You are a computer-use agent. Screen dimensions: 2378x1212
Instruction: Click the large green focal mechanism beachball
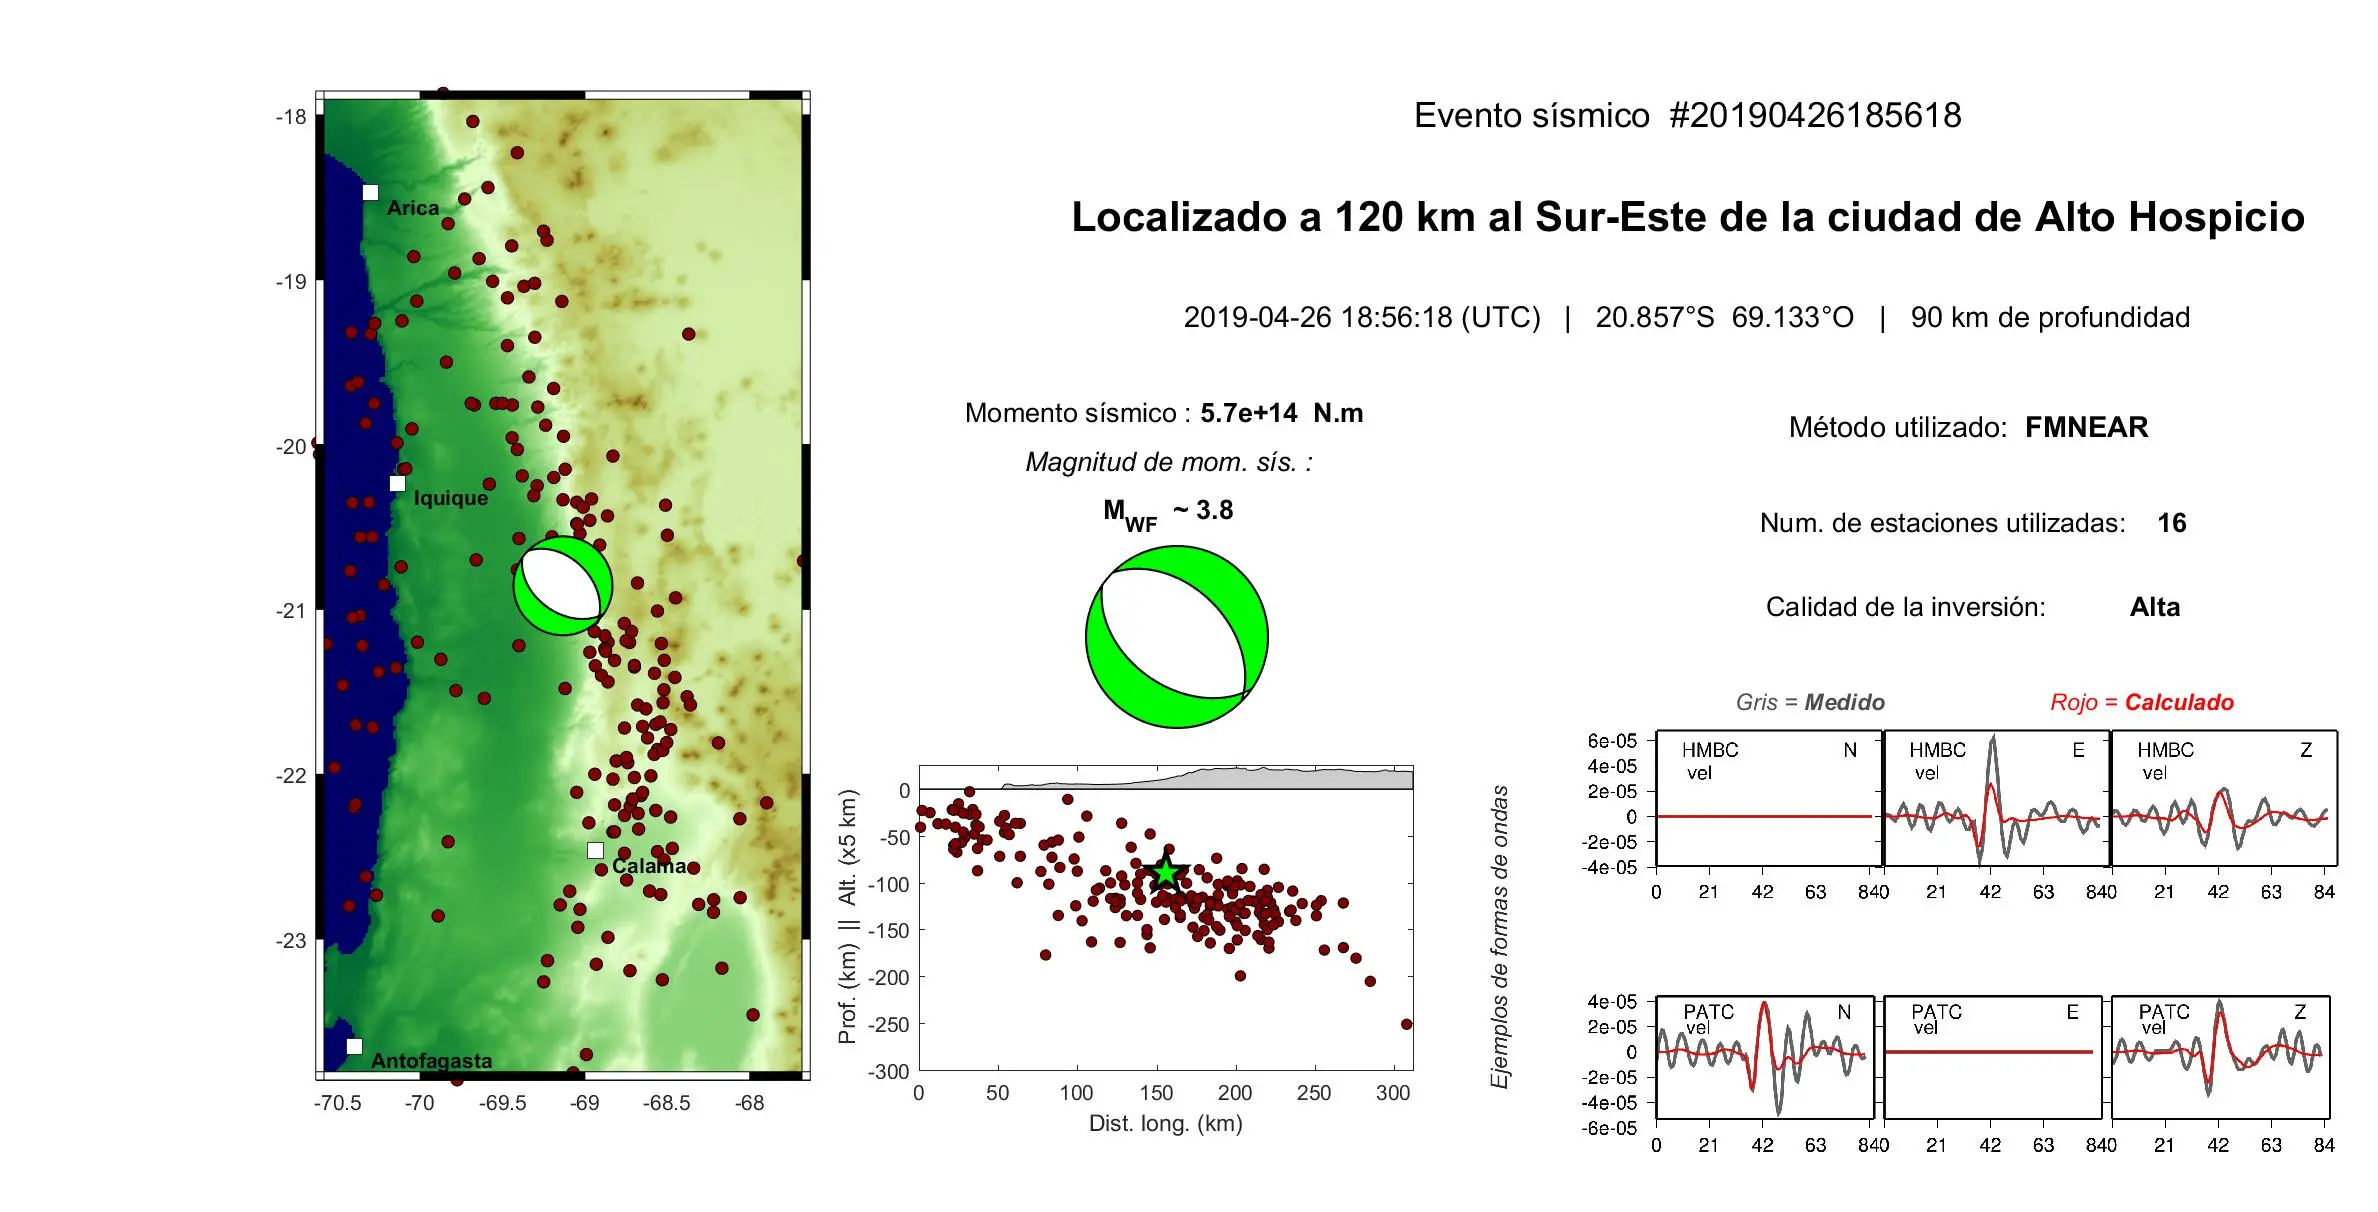(1177, 637)
